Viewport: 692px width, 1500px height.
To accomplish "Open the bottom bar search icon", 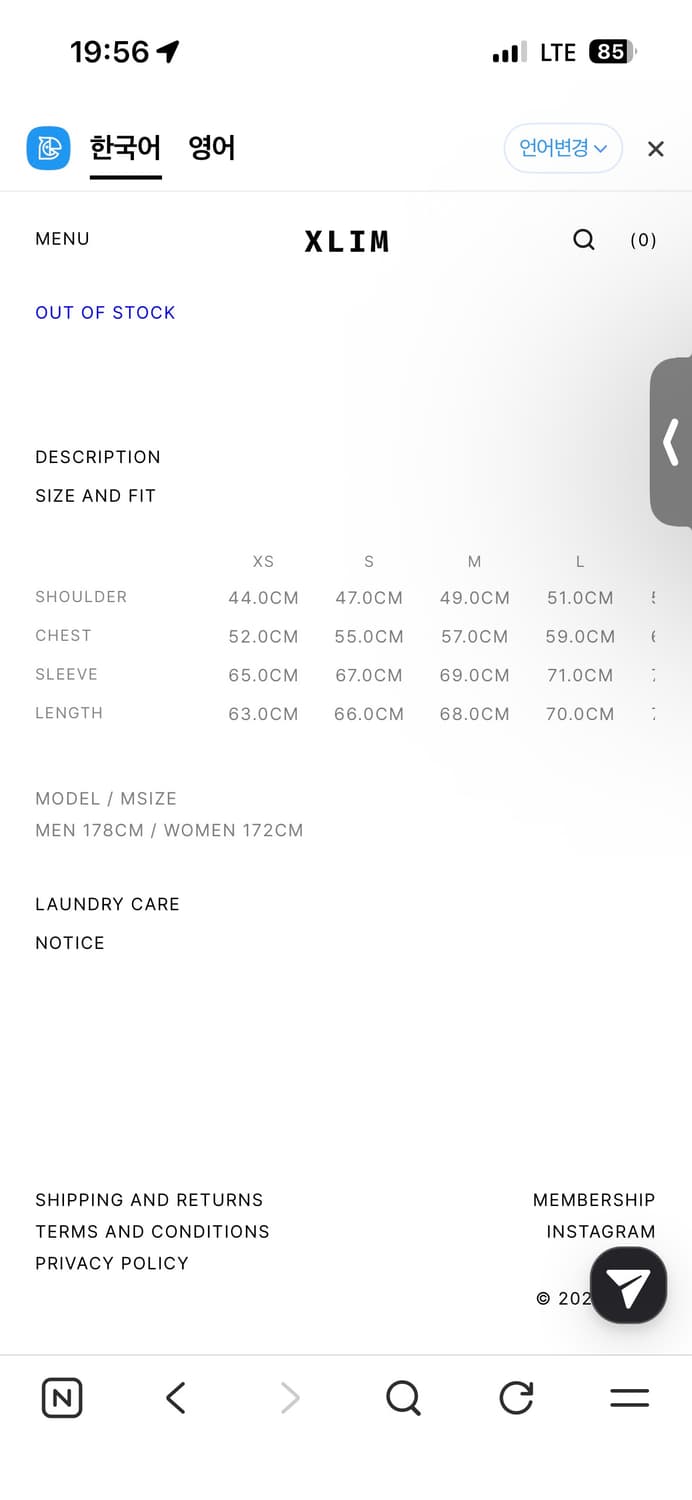I will (x=403, y=1398).
